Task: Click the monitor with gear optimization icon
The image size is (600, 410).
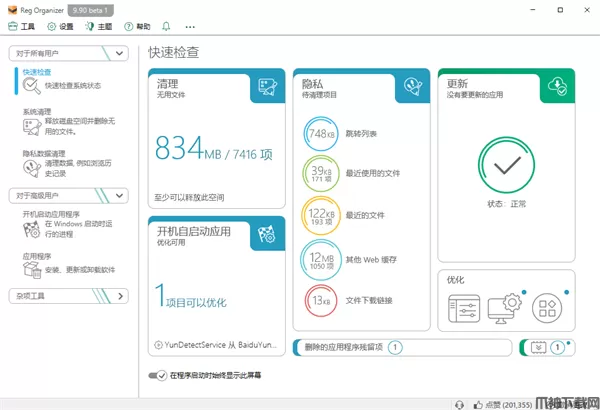Action: click(x=508, y=306)
